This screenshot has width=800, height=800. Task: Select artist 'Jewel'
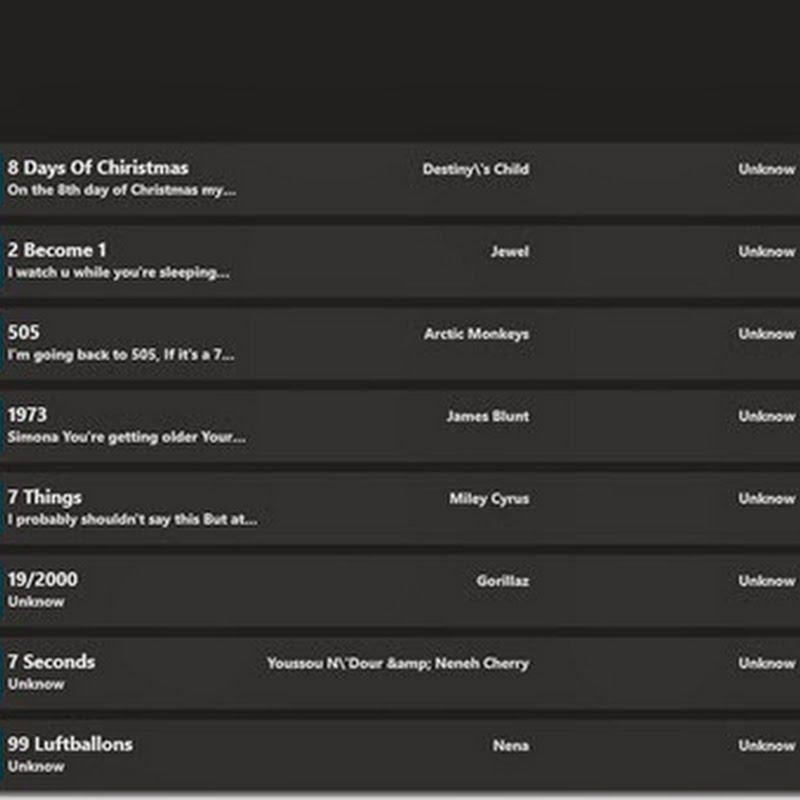click(x=510, y=252)
